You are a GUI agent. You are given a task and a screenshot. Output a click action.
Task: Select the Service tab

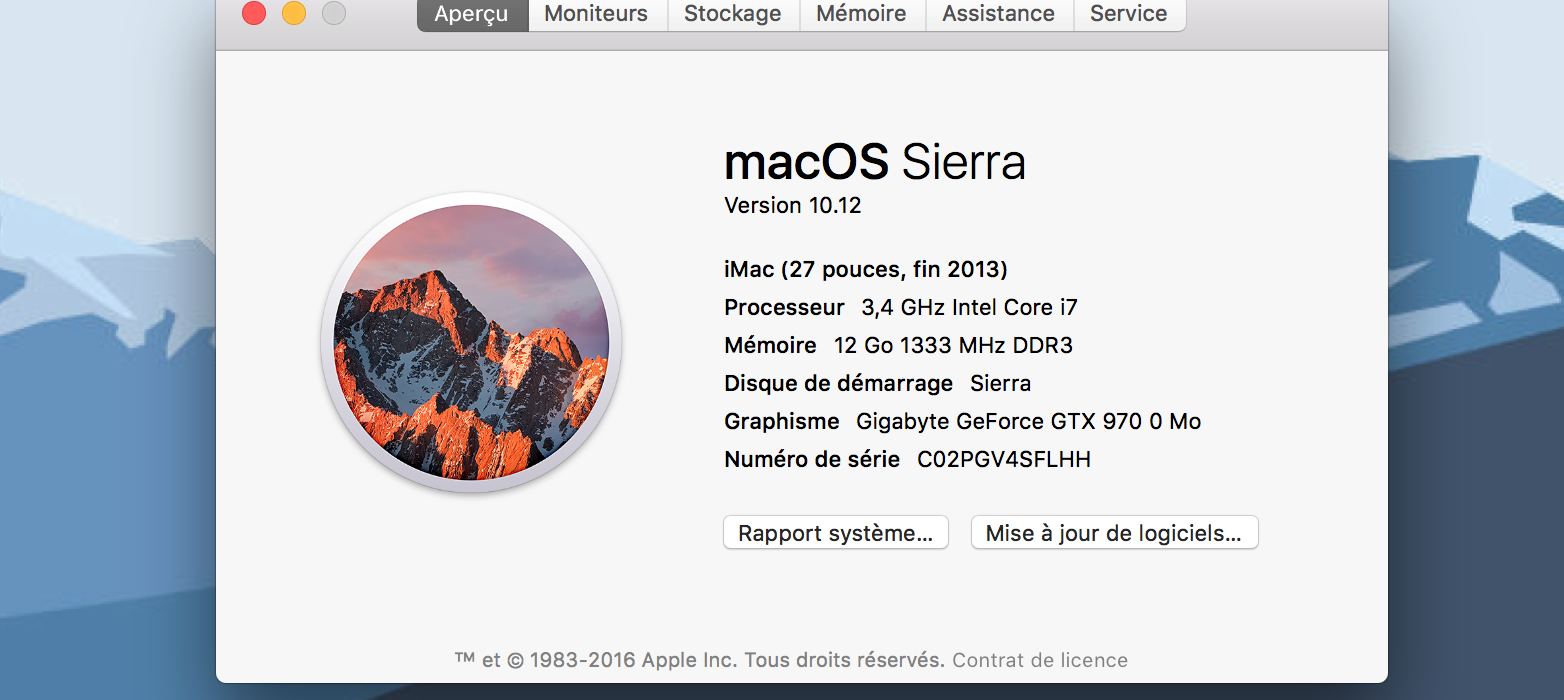coord(1129,14)
